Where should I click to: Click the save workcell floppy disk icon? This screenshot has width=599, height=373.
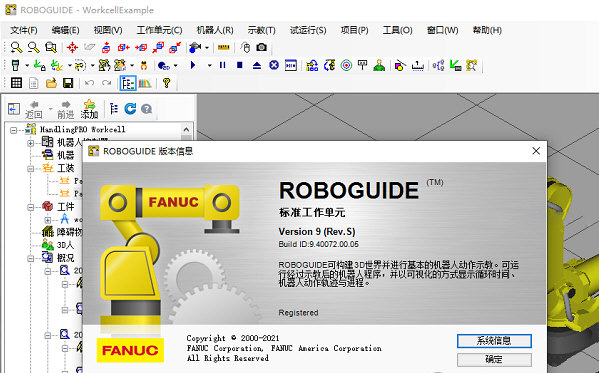68,83
